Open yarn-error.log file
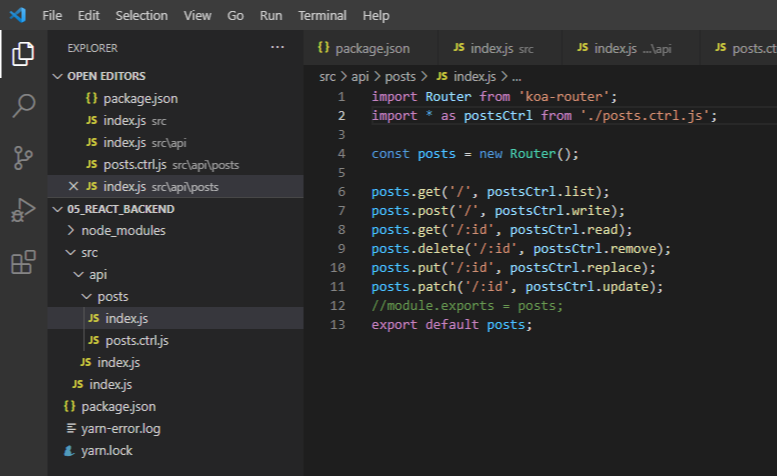This screenshot has height=476, width=777. [175, 428]
